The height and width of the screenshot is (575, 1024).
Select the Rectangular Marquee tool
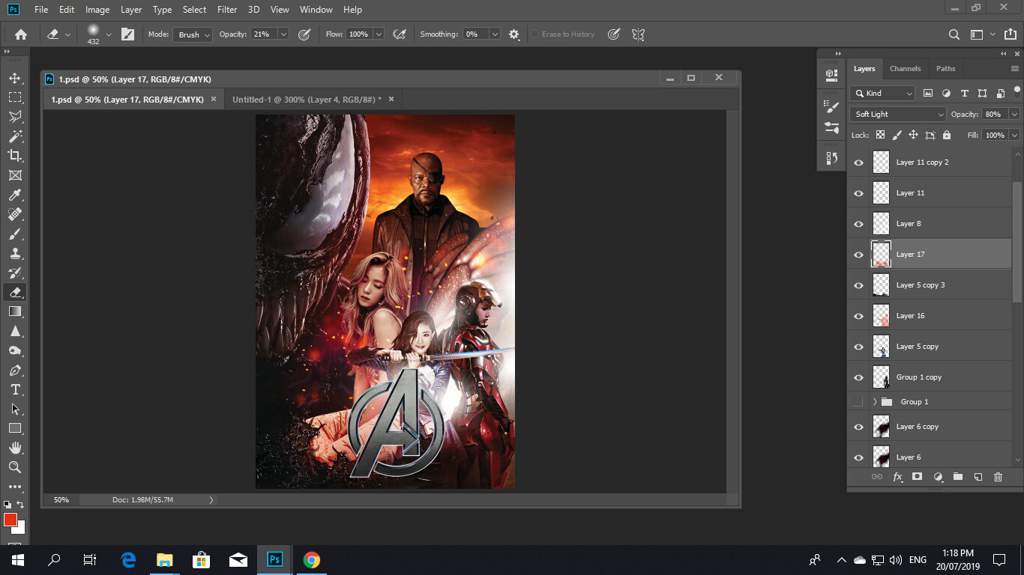(x=14, y=97)
